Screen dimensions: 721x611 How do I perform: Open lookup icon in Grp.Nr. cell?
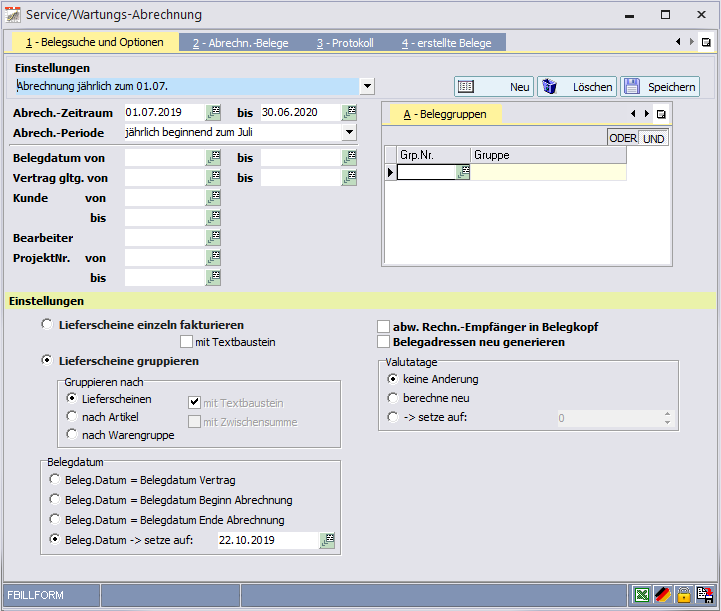(x=463, y=172)
